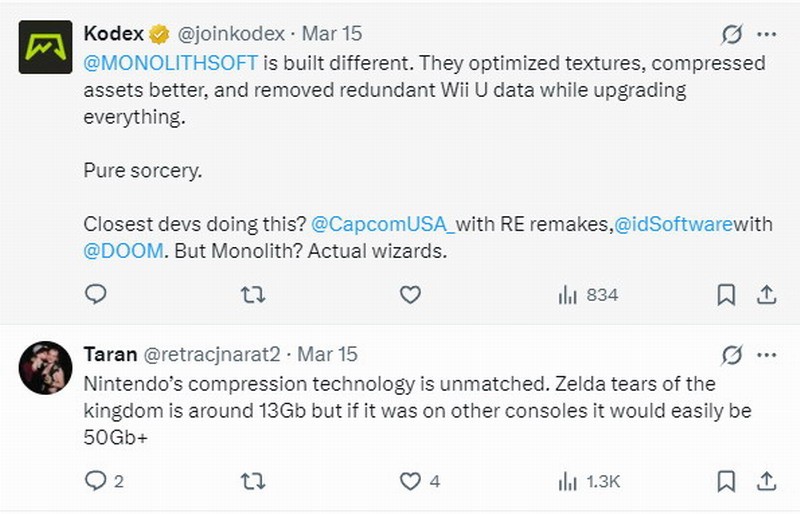Share the Kodex tweet

click(x=765, y=294)
